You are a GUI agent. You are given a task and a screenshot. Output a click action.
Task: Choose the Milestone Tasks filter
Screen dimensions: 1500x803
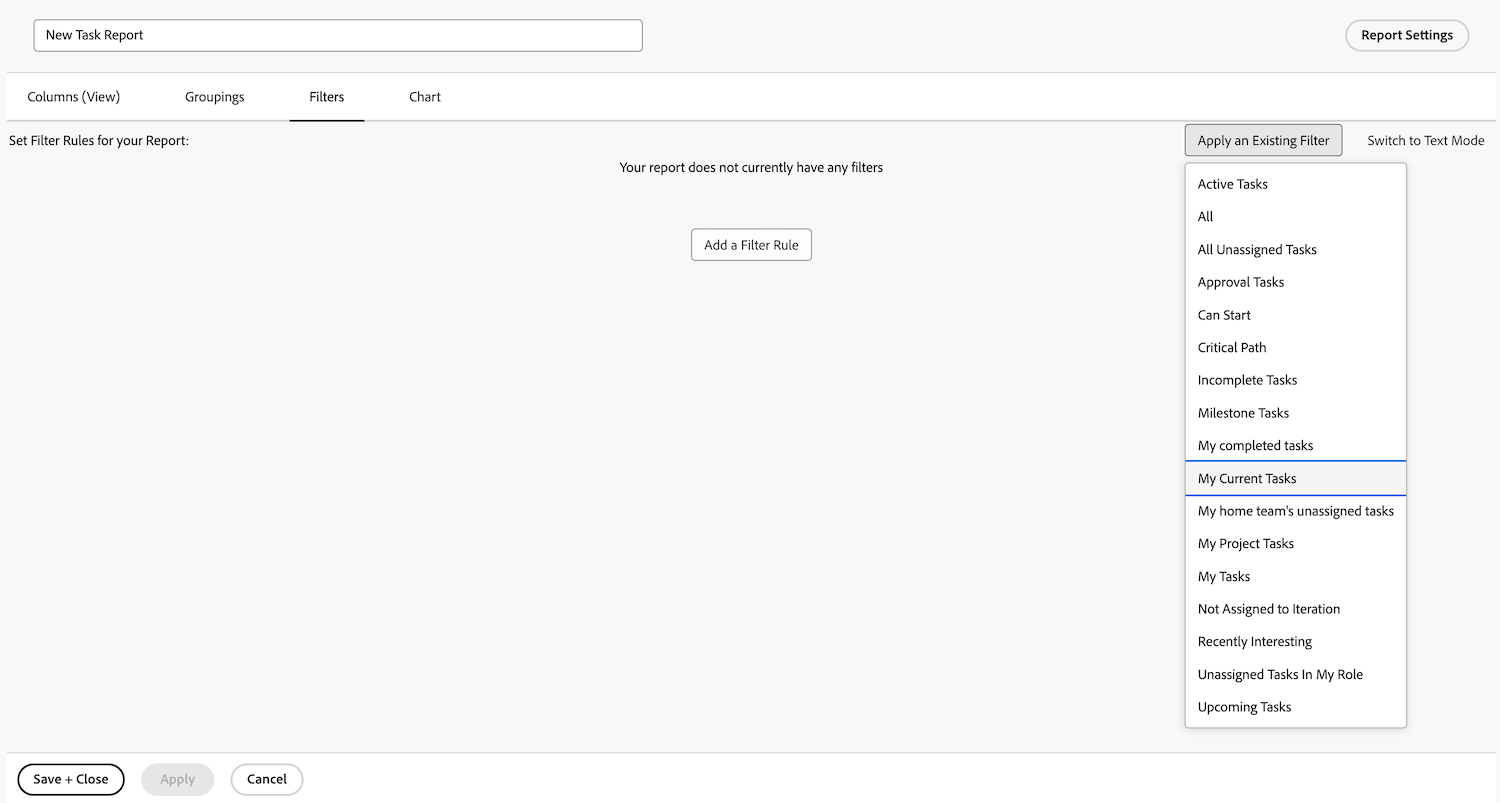pos(1243,412)
